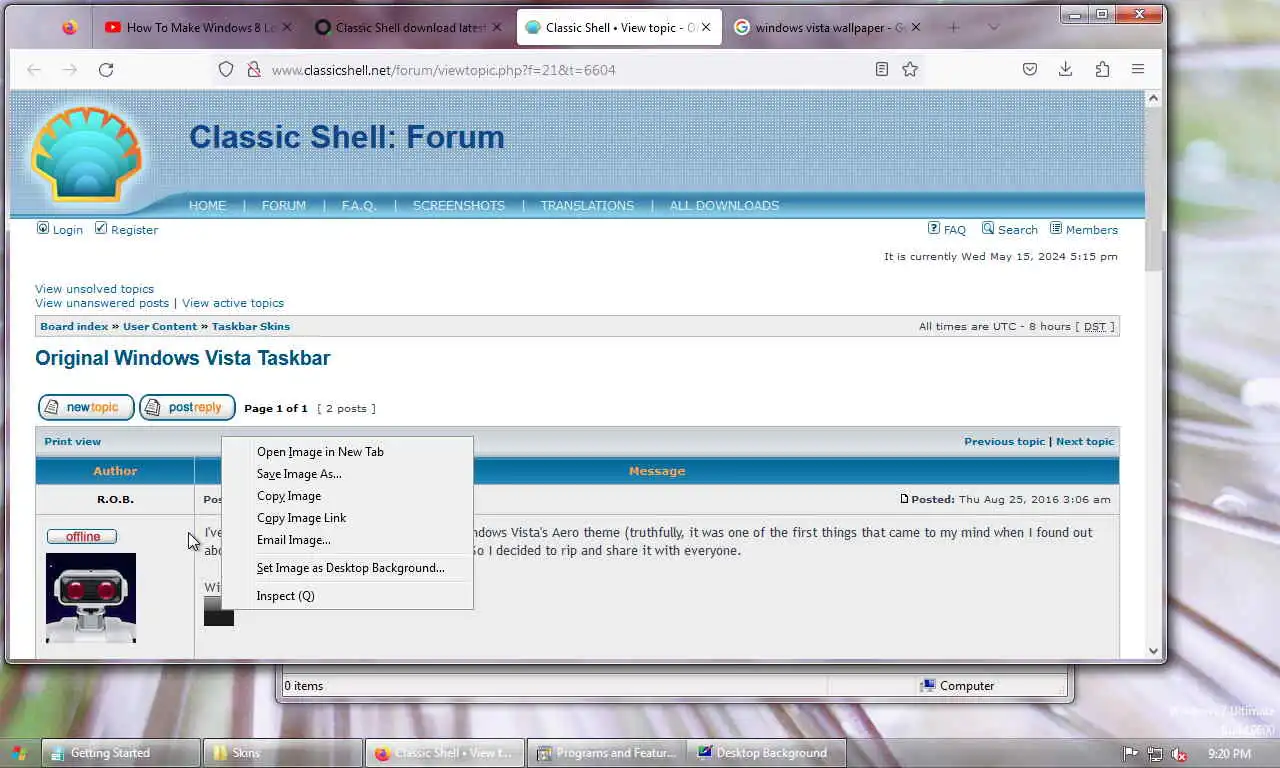Choose Inspect (Q) from context menu
Viewport: 1280px width, 768px height.
click(x=347, y=596)
